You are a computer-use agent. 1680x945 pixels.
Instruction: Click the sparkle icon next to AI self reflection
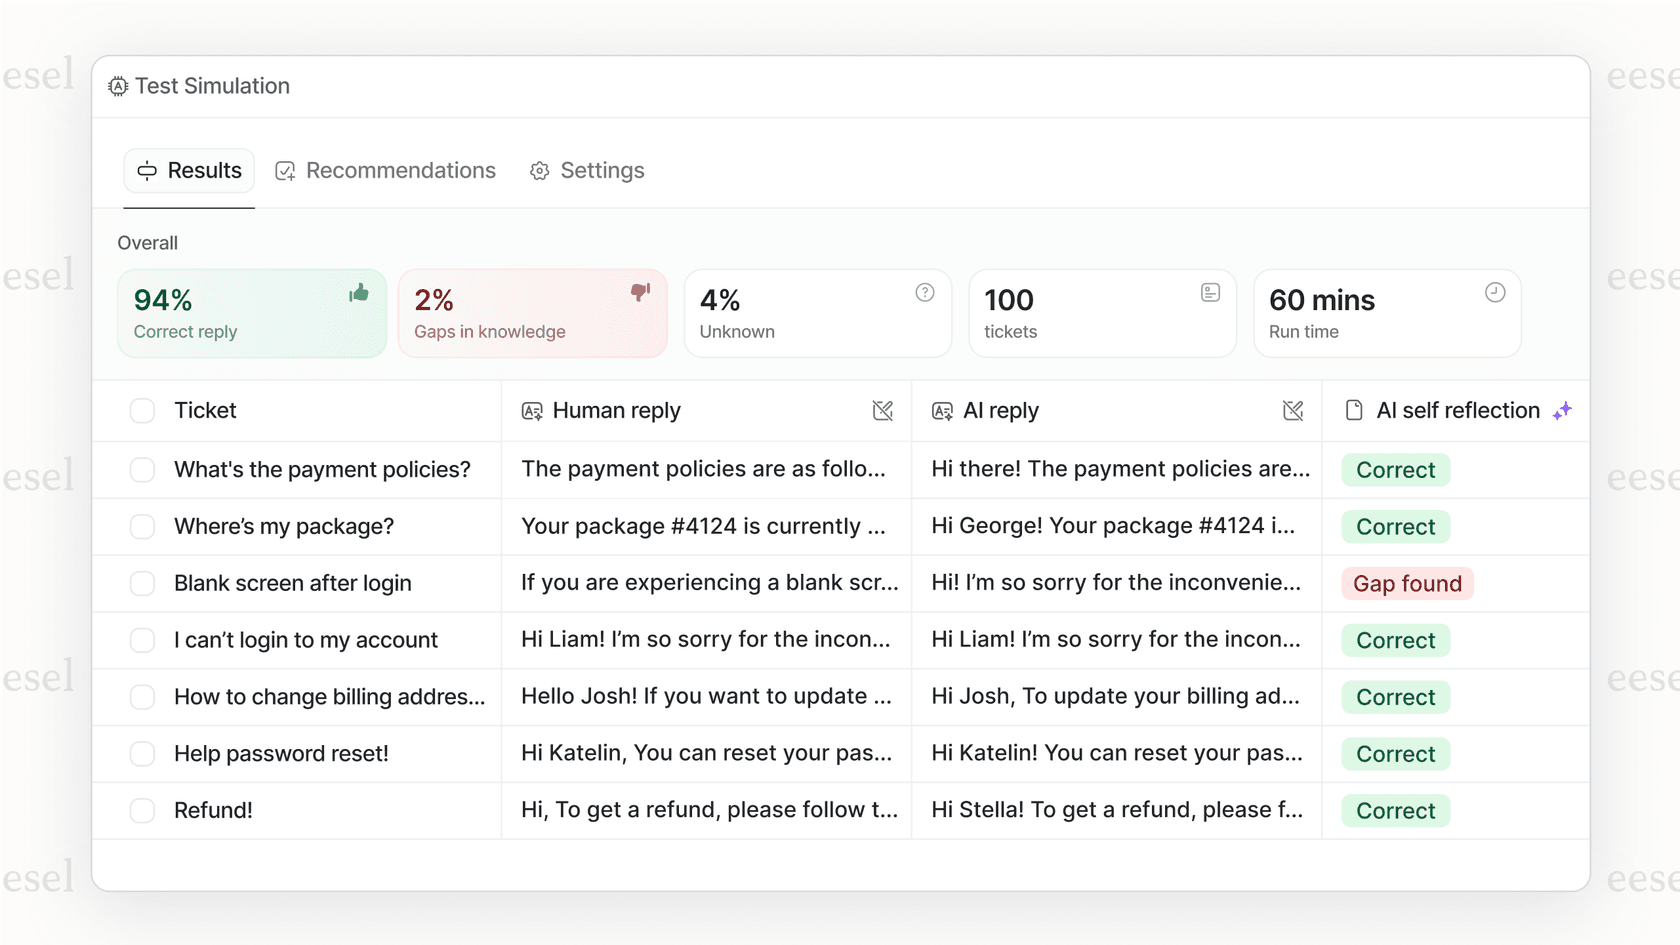click(1563, 410)
